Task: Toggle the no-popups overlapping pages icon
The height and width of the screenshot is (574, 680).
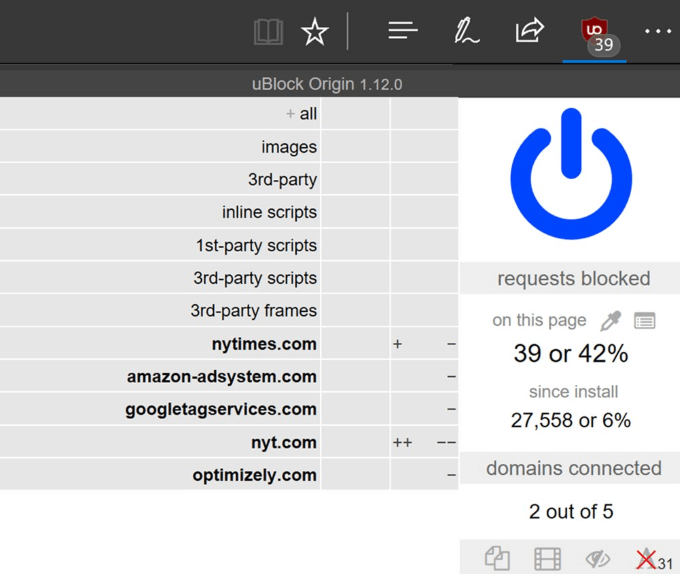Action: (x=497, y=558)
